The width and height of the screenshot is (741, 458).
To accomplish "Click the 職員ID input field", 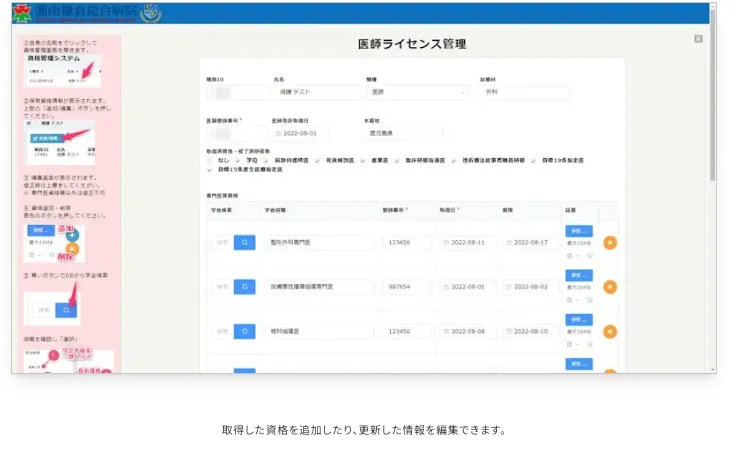I will point(238,92).
